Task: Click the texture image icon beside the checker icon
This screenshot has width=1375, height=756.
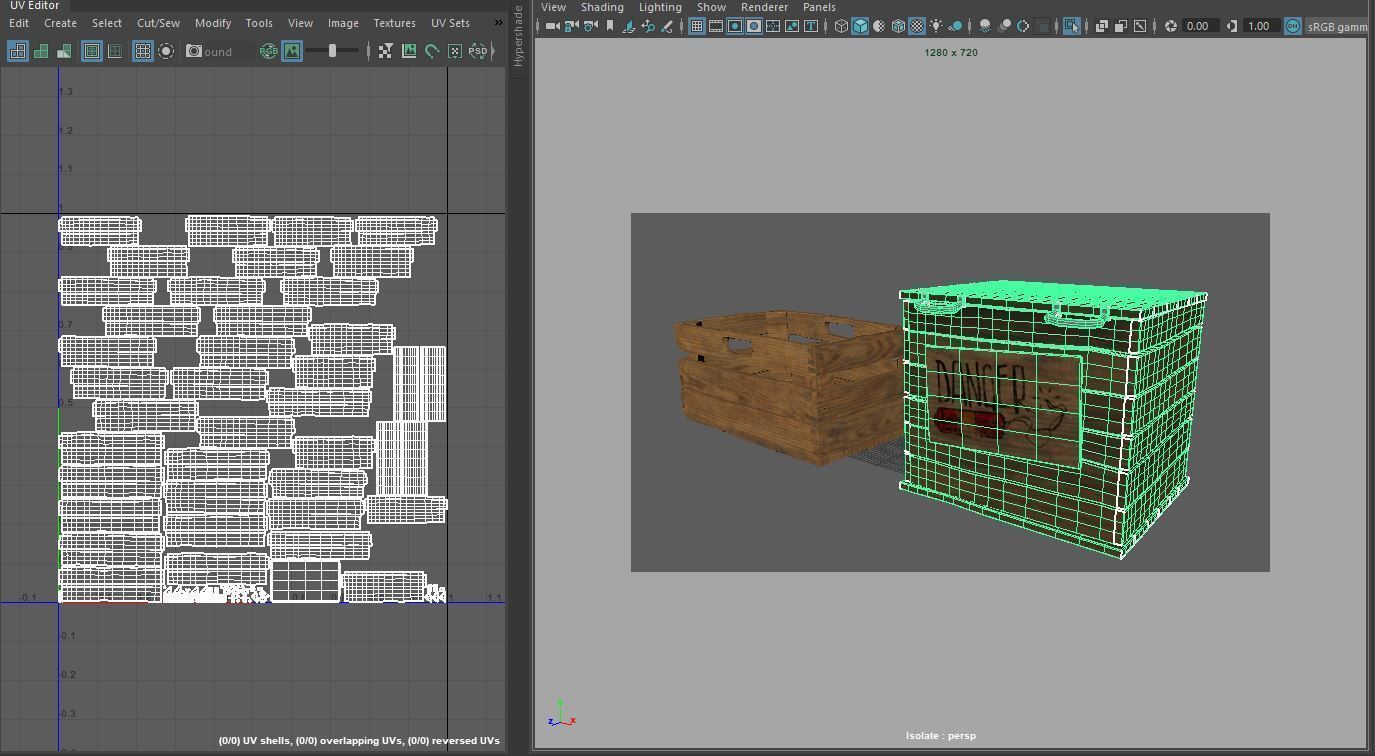Action: (x=409, y=51)
